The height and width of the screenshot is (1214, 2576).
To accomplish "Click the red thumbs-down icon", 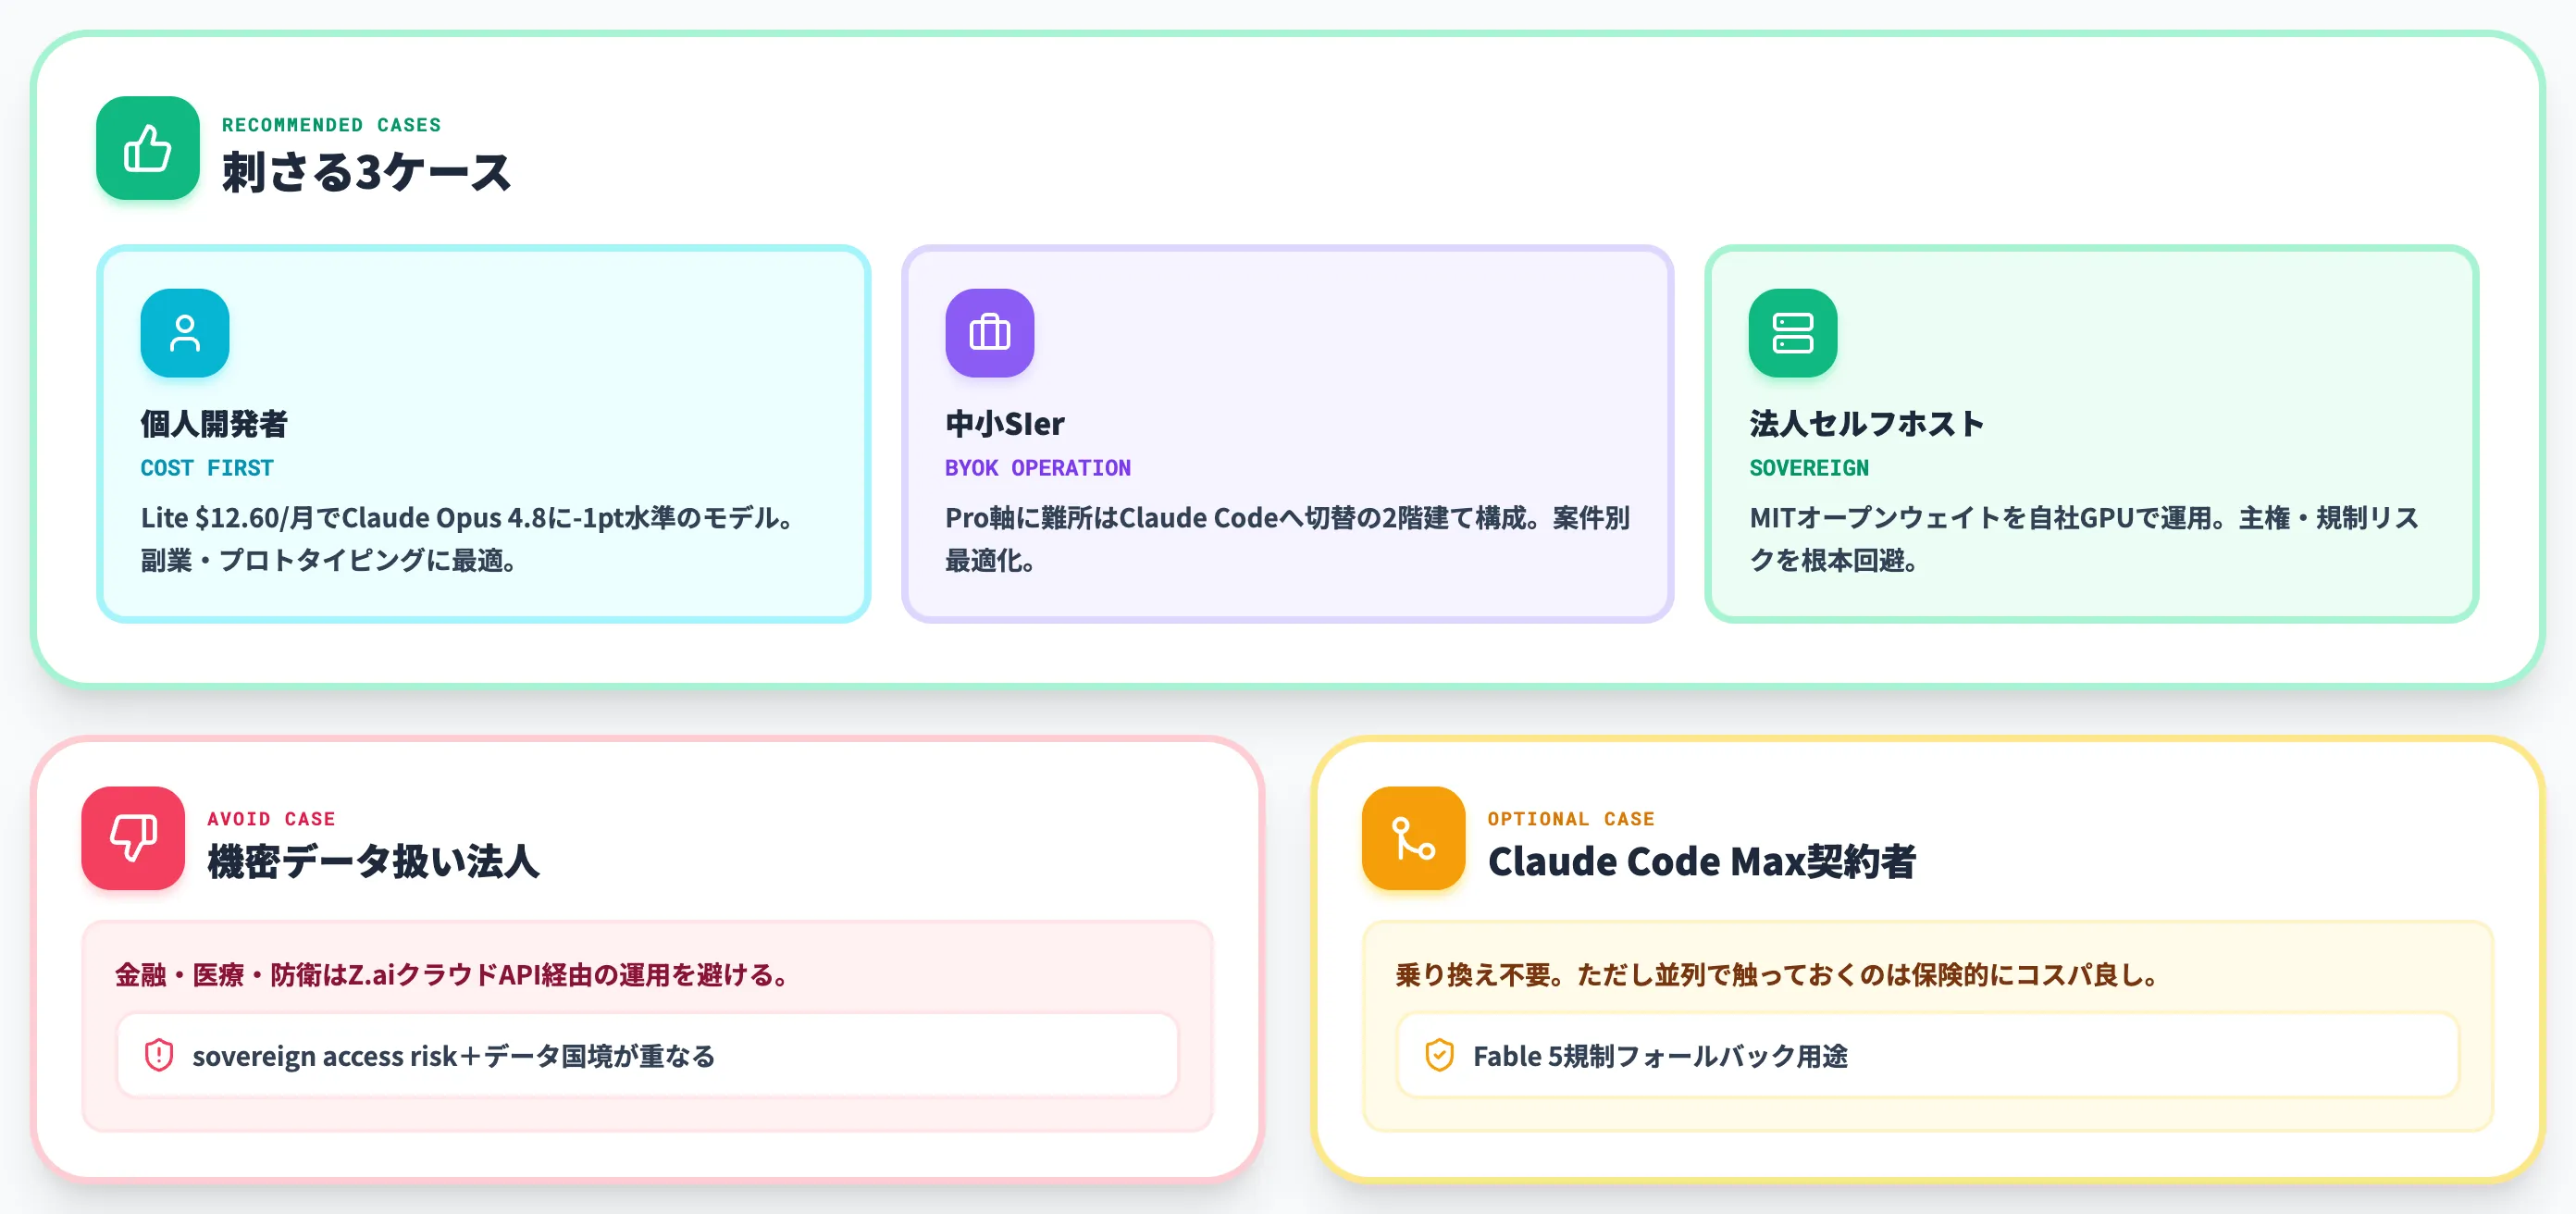I will click(133, 838).
